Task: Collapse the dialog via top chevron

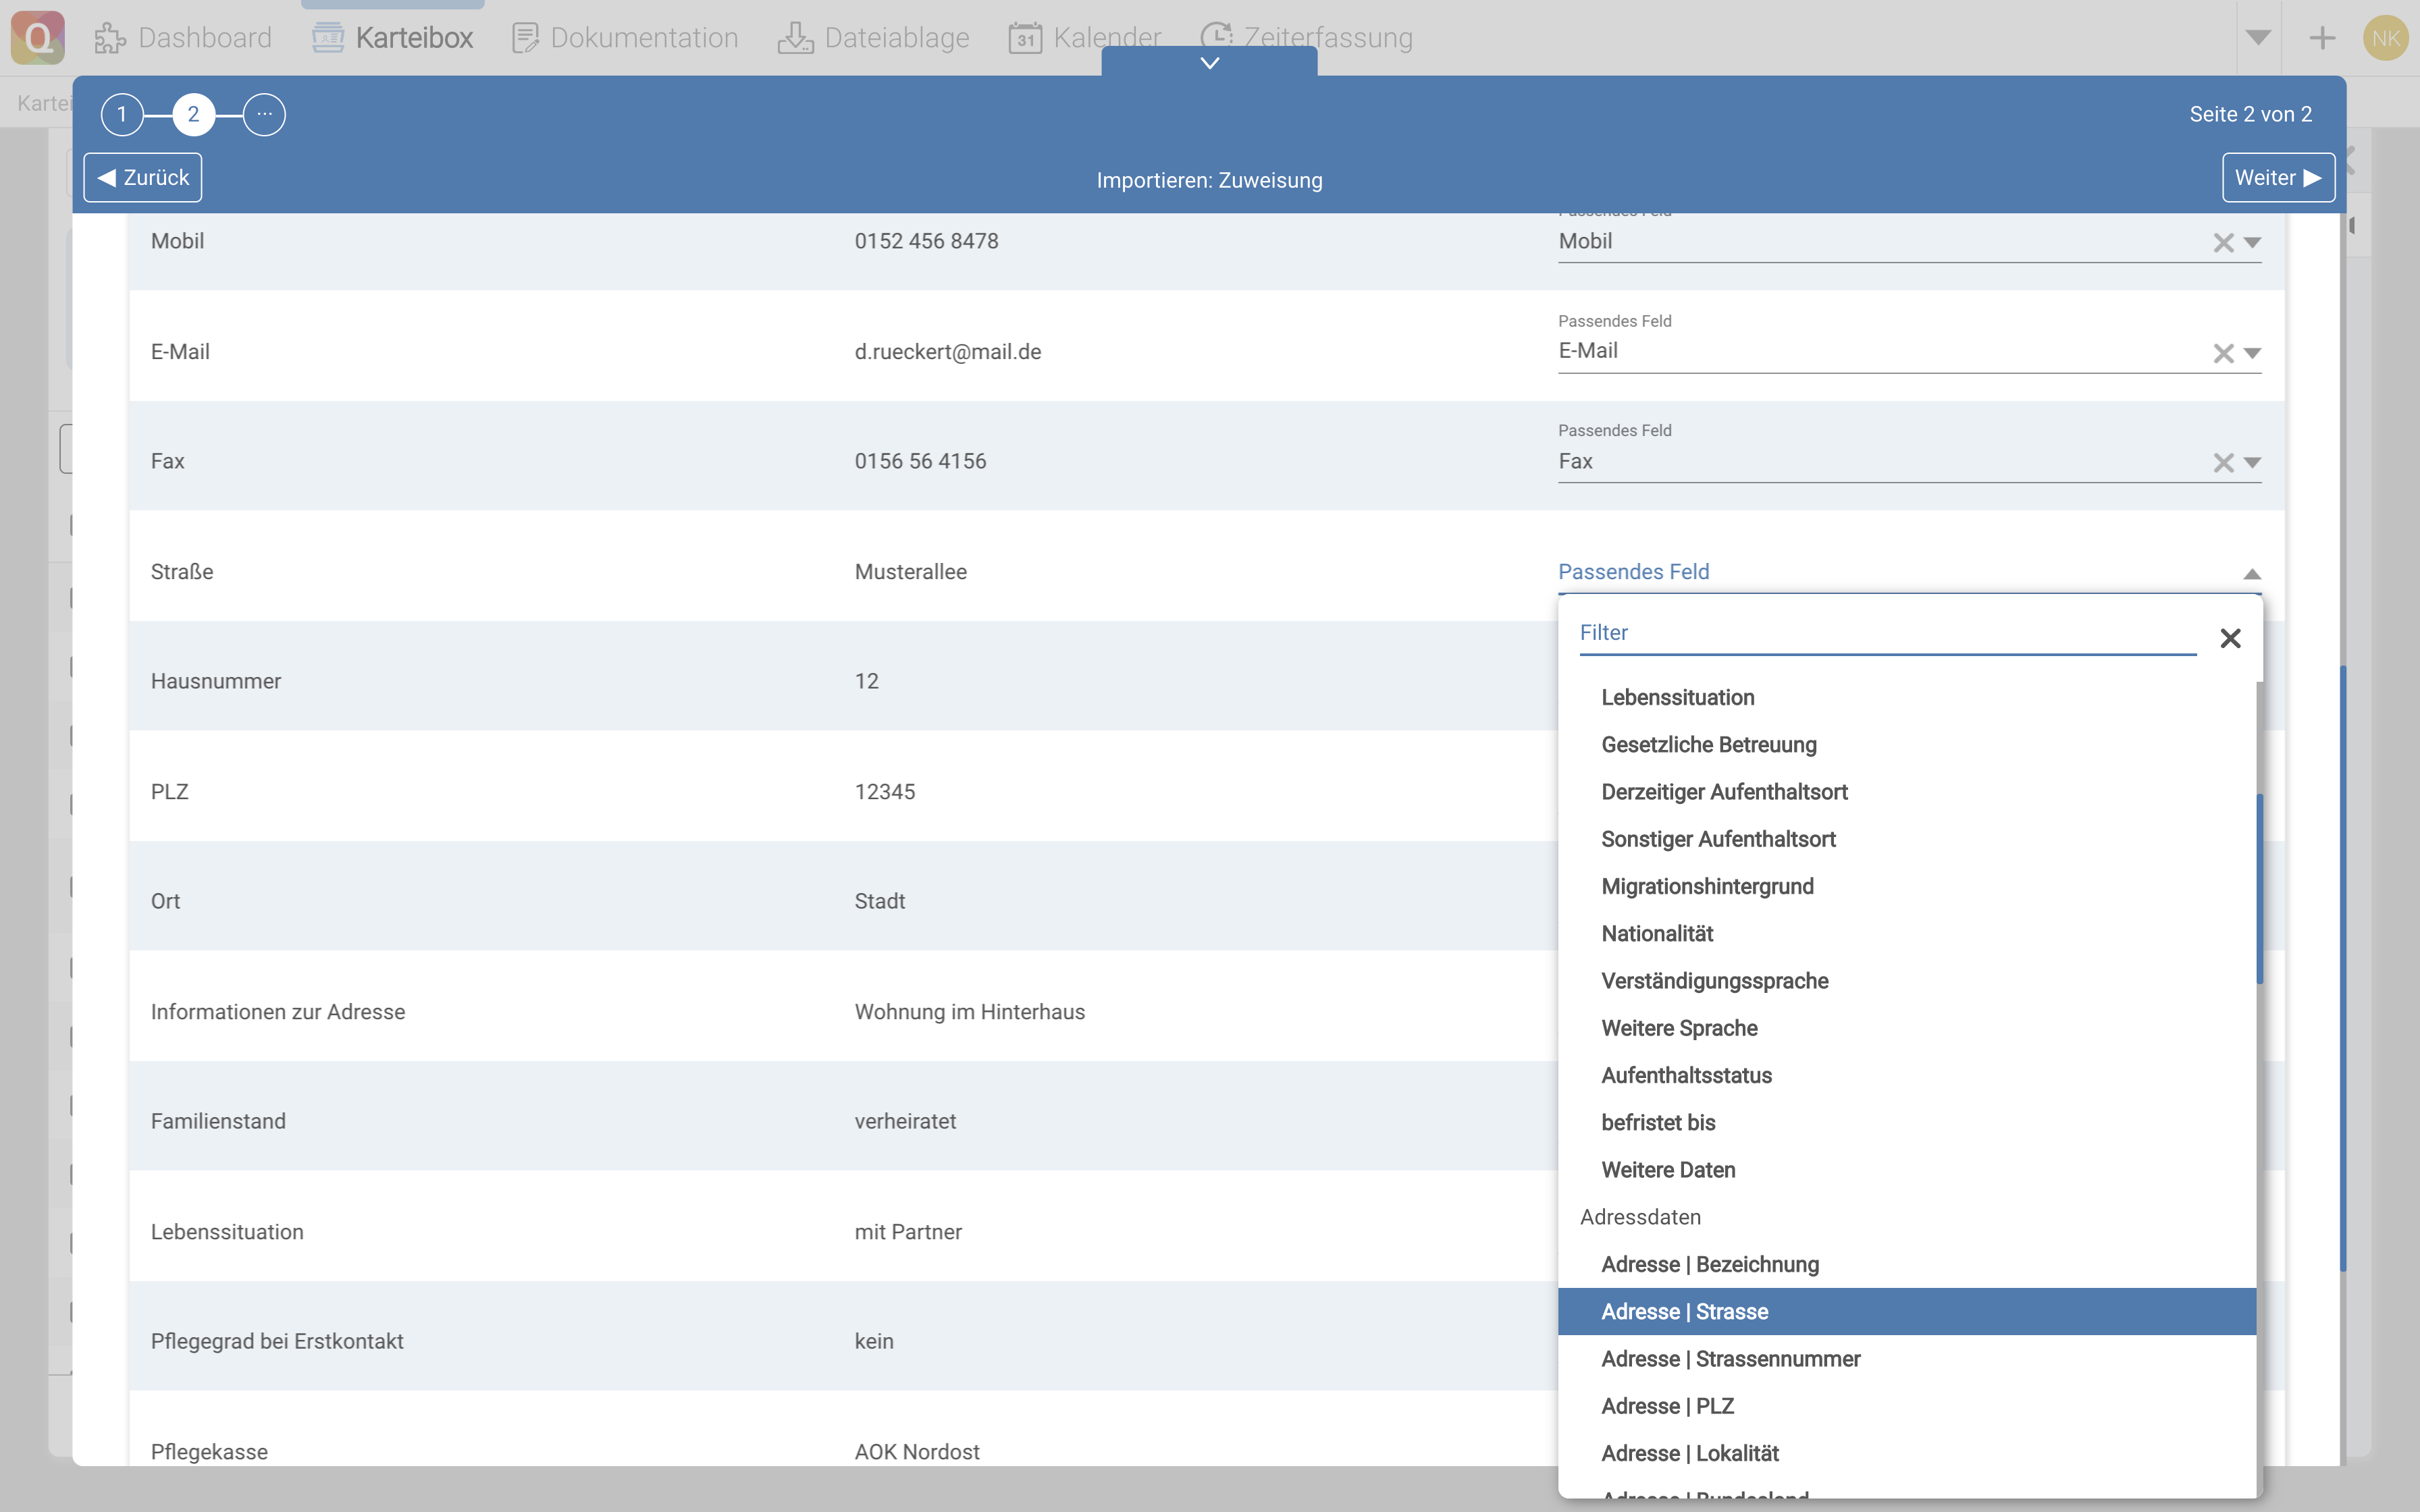Action: click(x=1209, y=63)
